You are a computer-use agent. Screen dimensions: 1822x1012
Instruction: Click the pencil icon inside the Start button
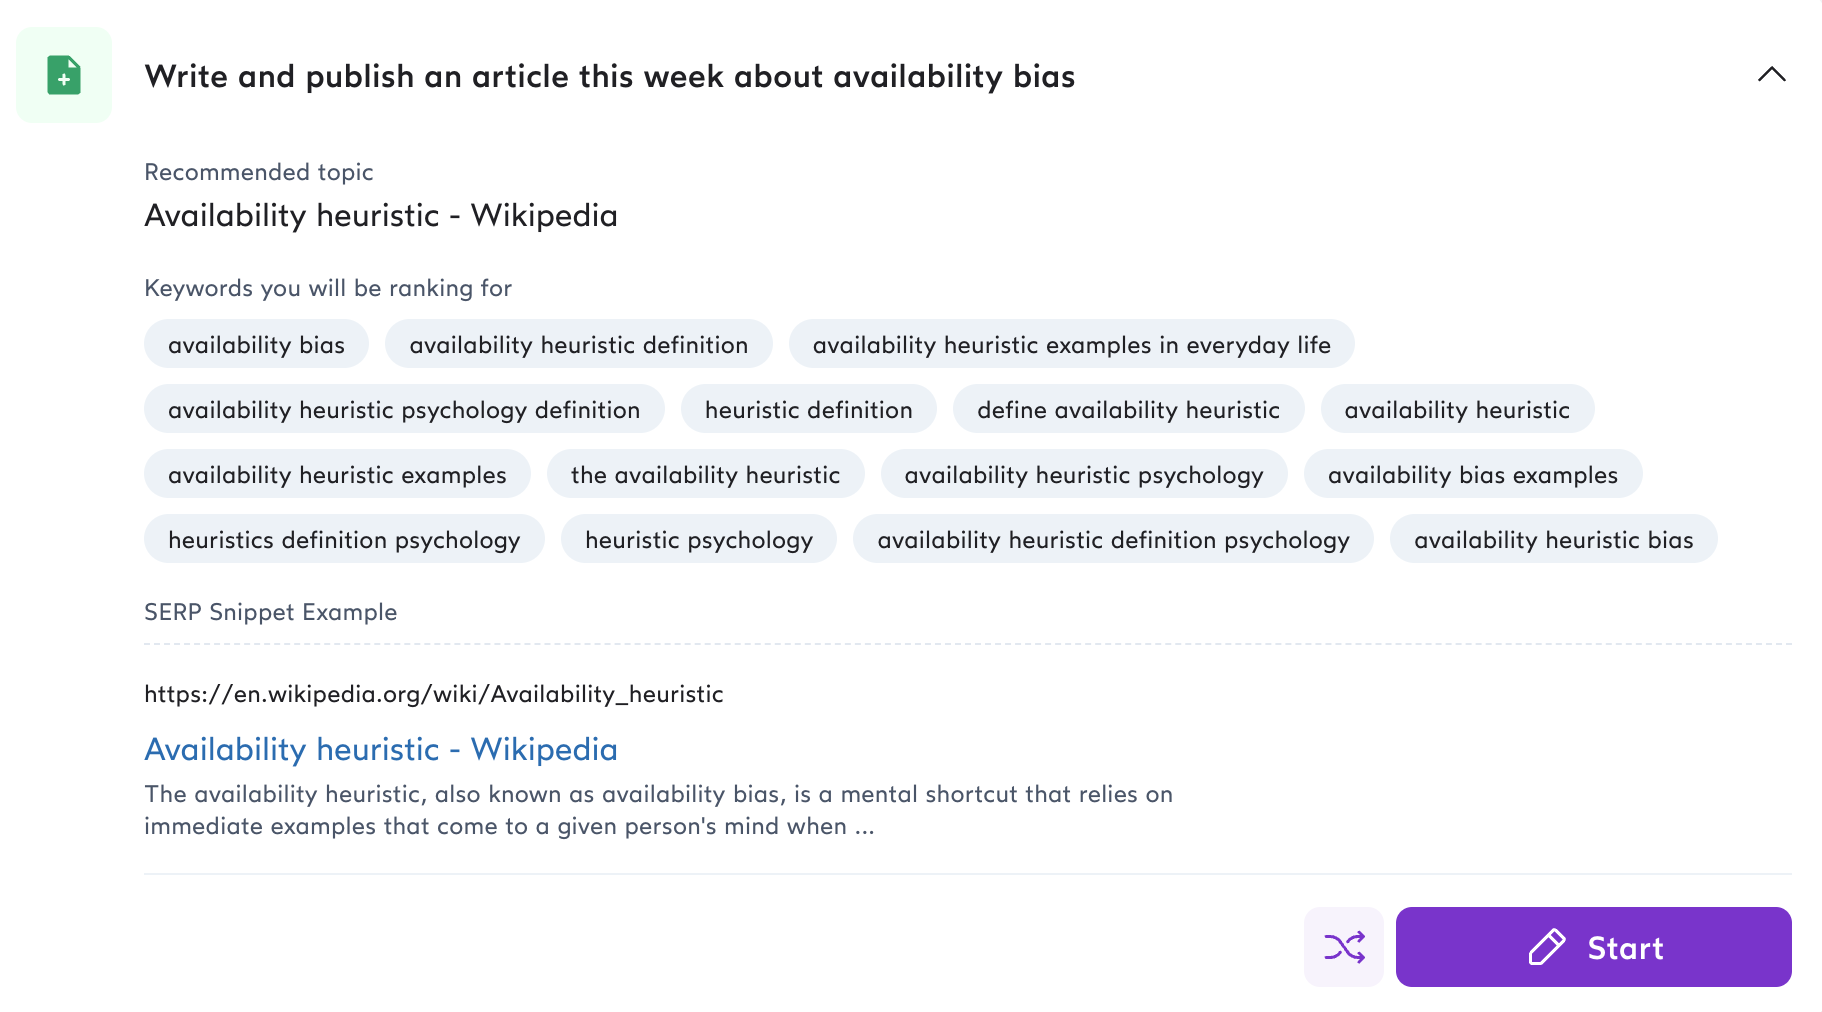click(x=1546, y=947)
